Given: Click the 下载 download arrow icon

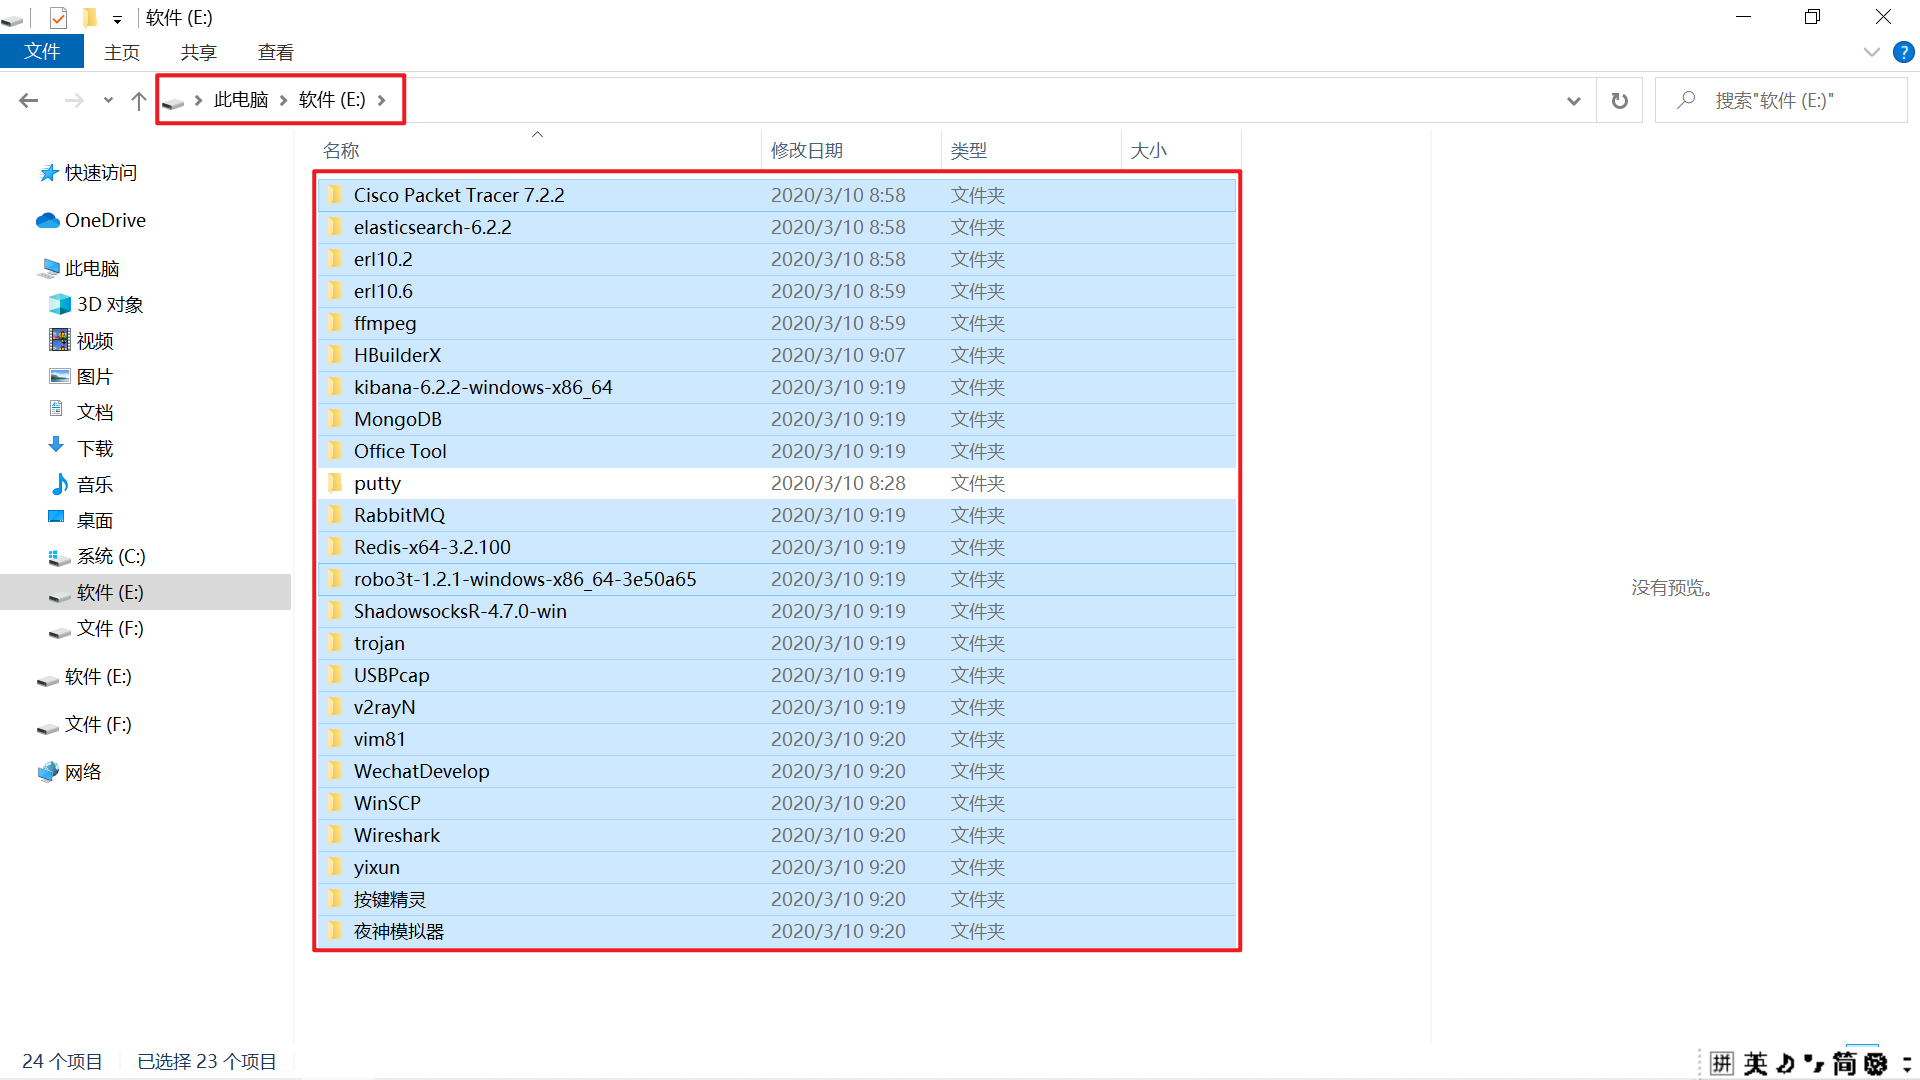Looking at the screenshot, I should [x=57, y=445].
